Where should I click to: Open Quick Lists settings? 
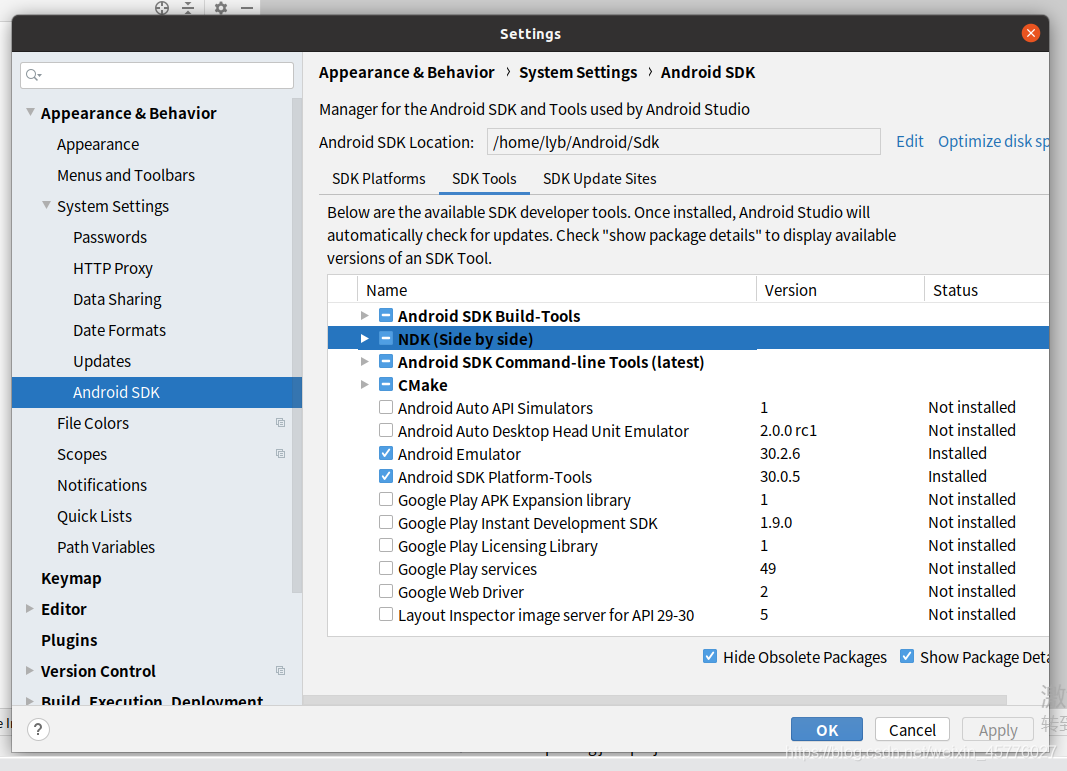pyautogui.click(x=95, y=516)
